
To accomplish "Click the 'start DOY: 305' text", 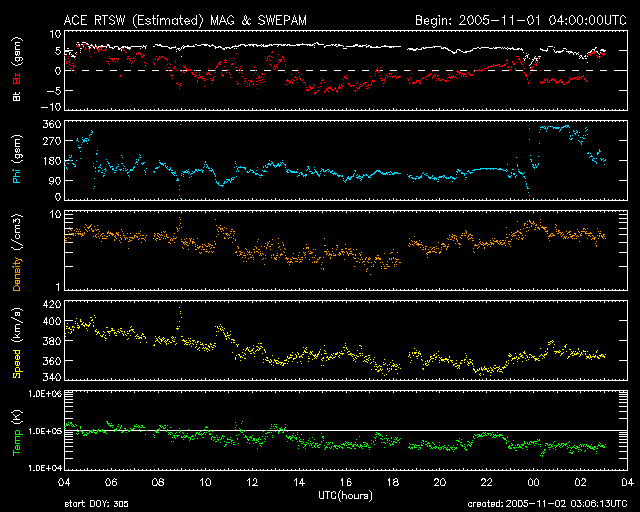I will [96, 504].
